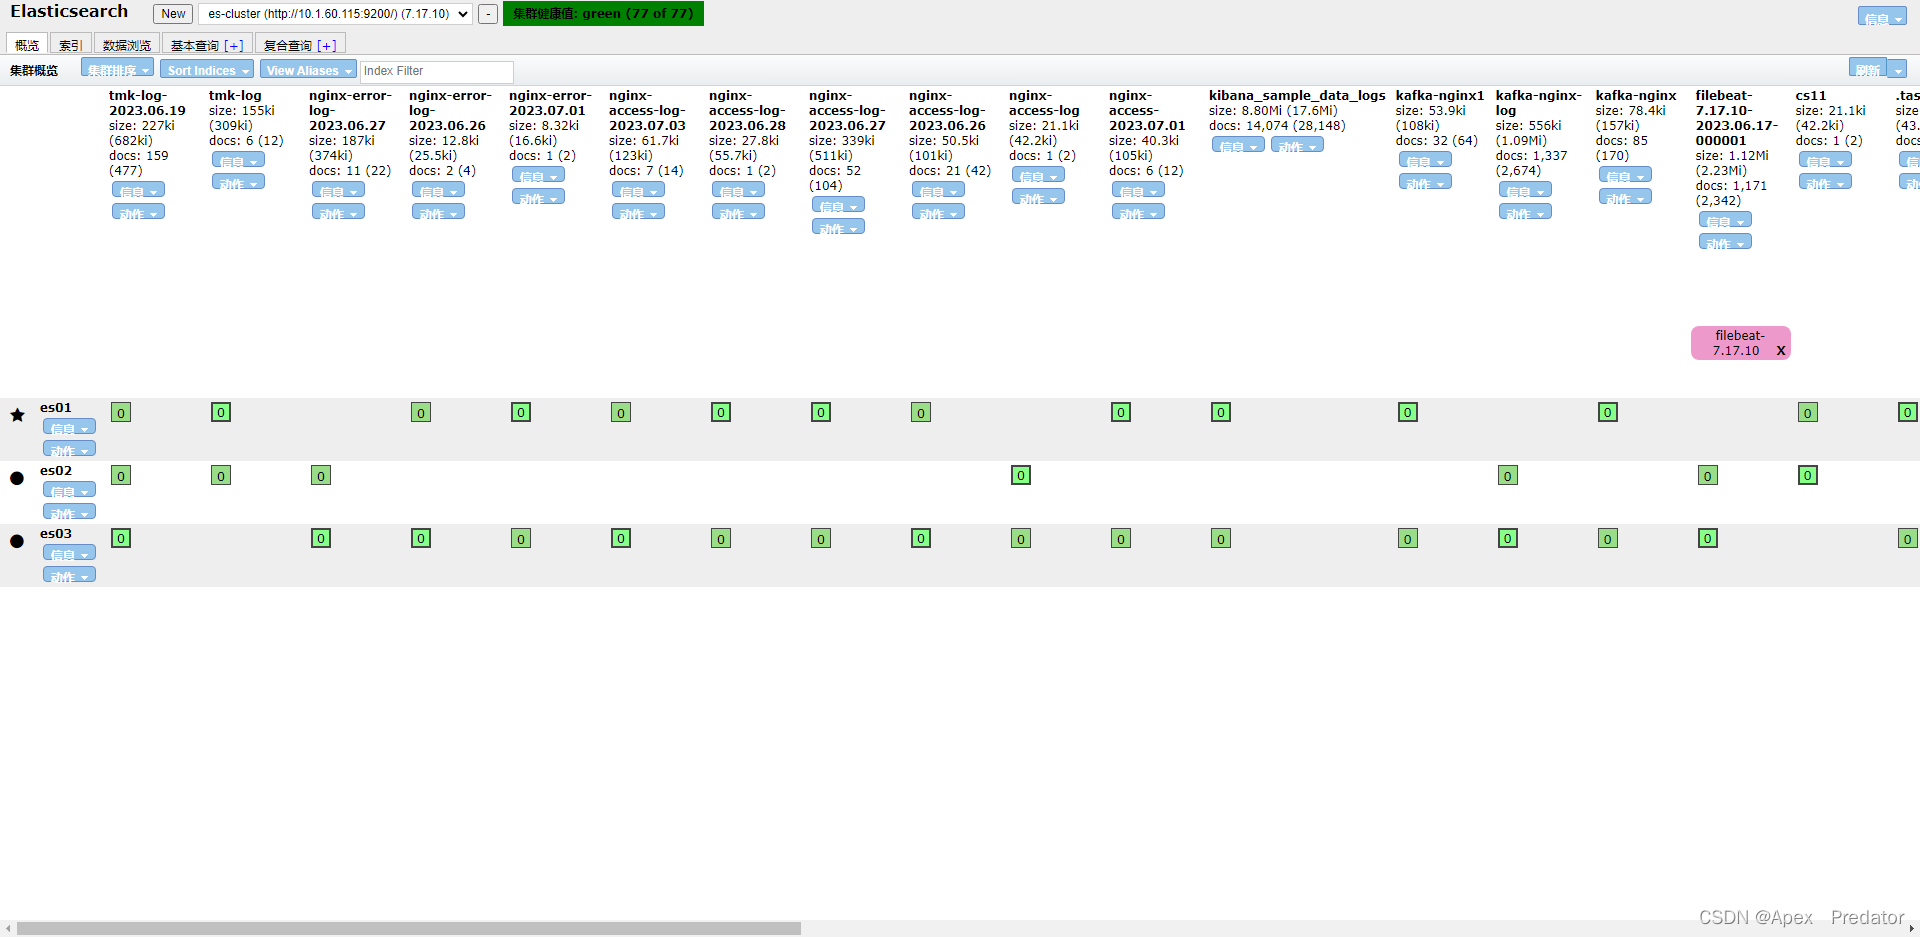Open the 信息 dropdown under tmk-log-2023.06.19
This screenshot has width=1920, height=937.
click(x=138, y=190)
